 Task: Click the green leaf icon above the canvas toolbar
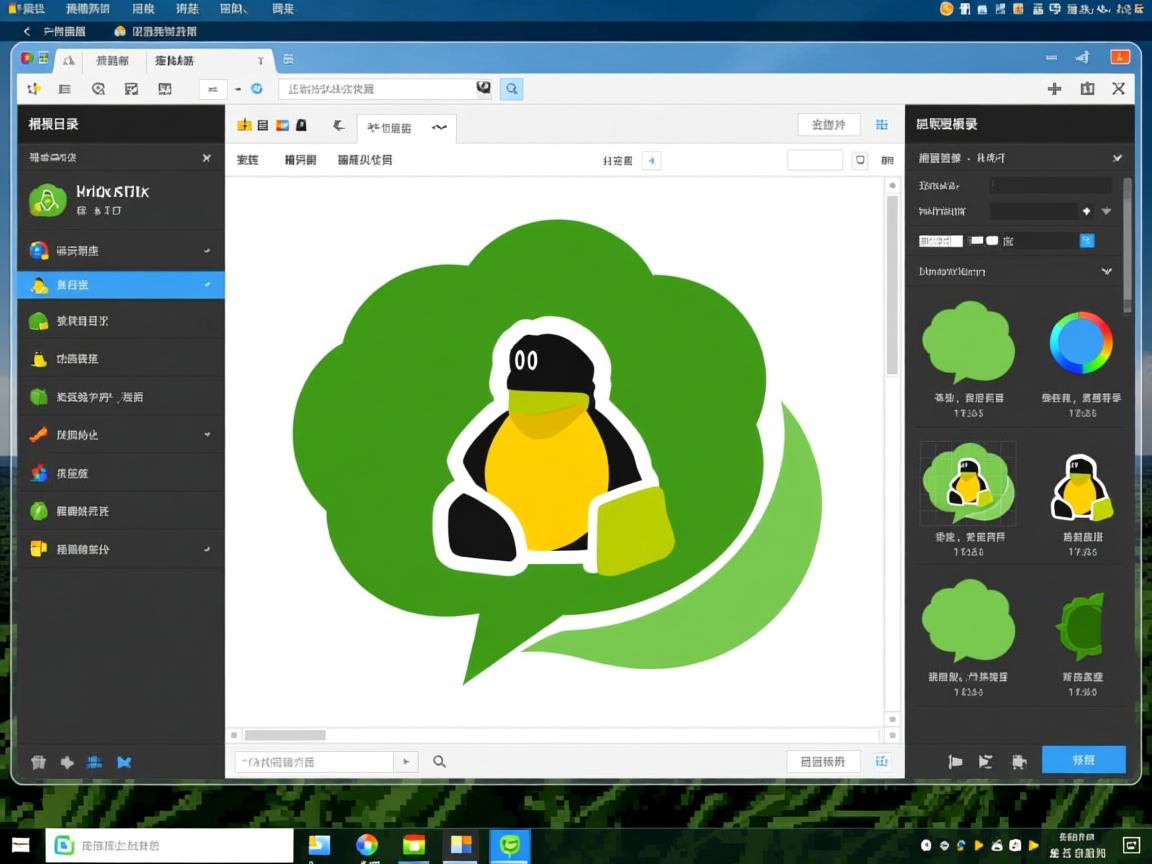[338, 124]
